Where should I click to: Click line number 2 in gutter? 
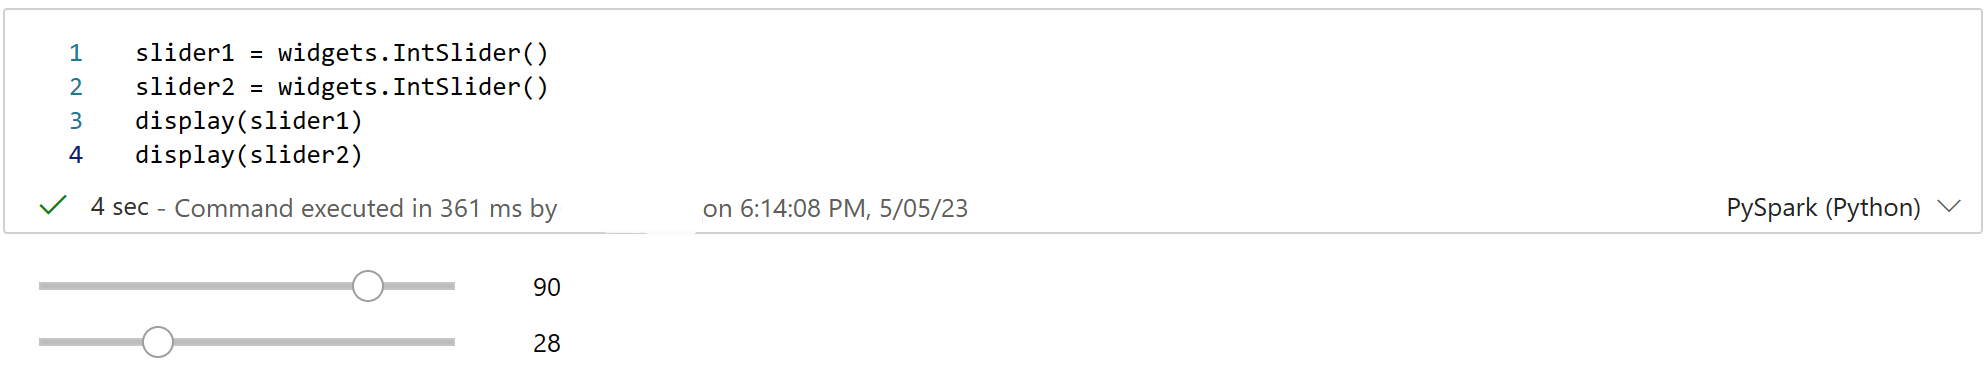(x=76, y=87)
